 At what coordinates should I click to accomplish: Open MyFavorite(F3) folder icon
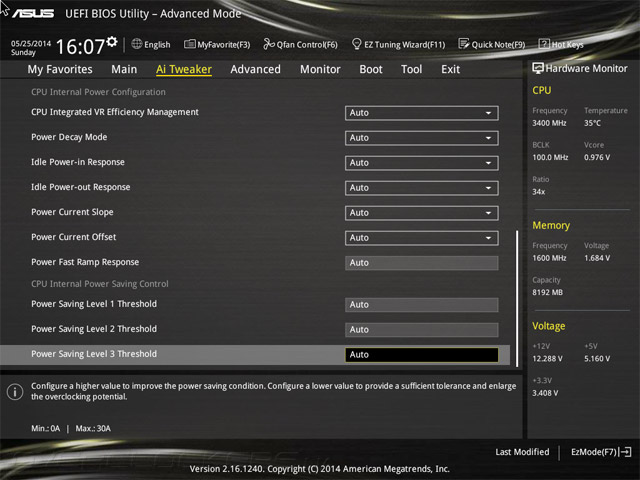point(190,44)
